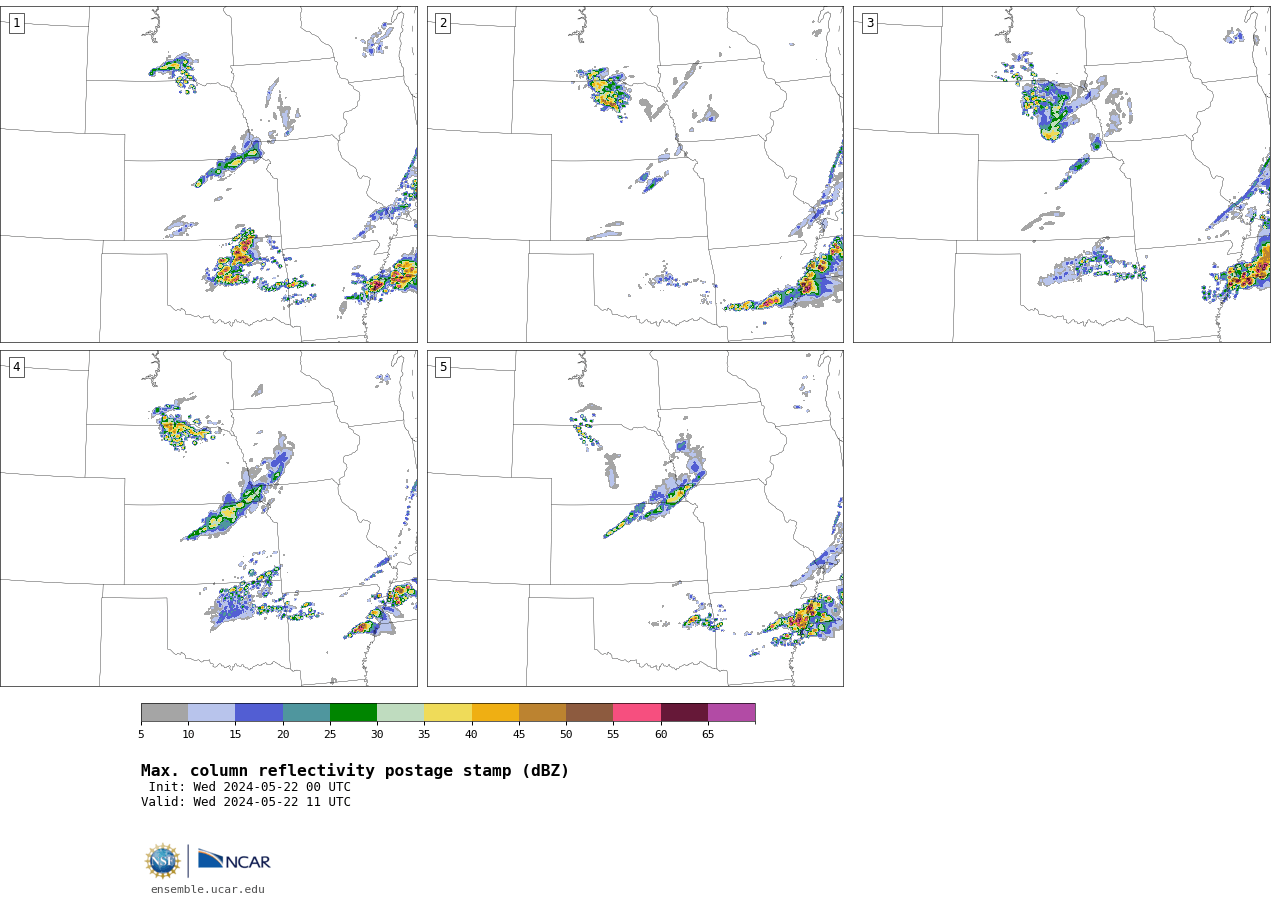The image size is (1280, 901).
Task: Click the panel number 4 label
Action: coord(16,367)
